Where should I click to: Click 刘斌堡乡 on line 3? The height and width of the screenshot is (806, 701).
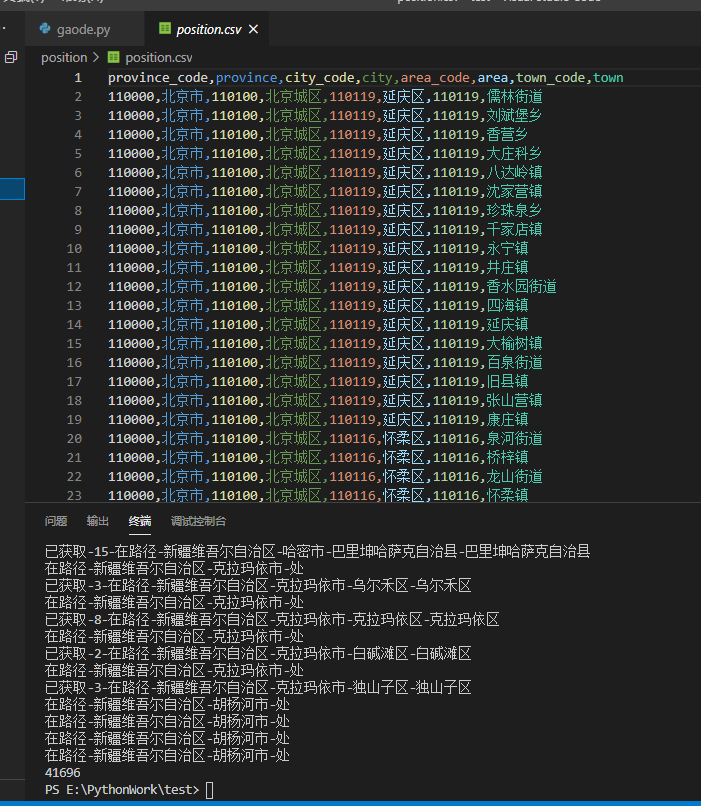pos(514,116)
